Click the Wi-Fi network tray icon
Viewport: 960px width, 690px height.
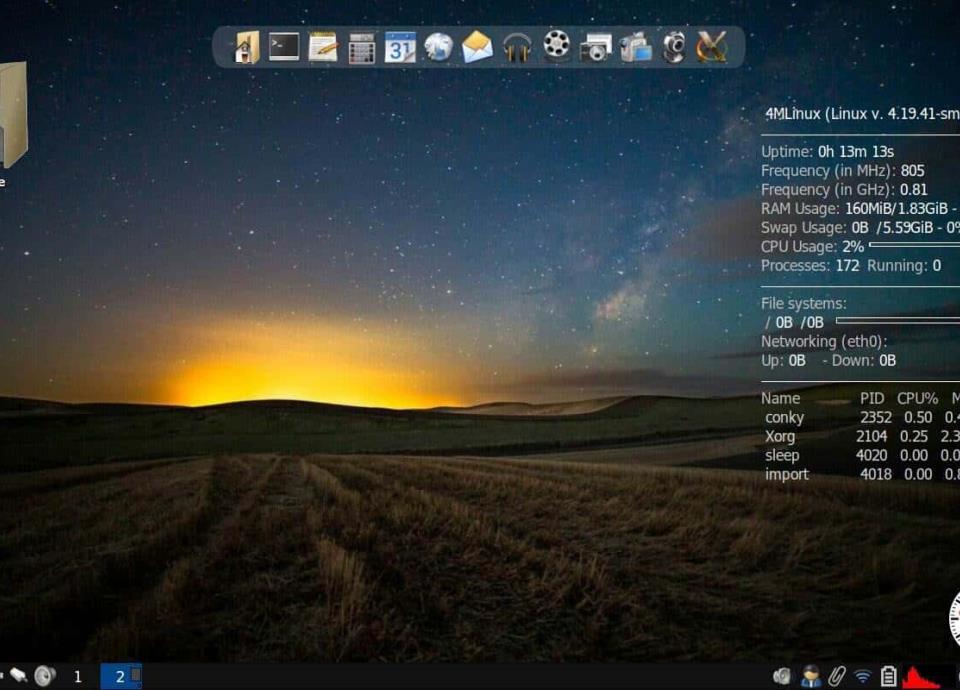(x=862, y=677)
